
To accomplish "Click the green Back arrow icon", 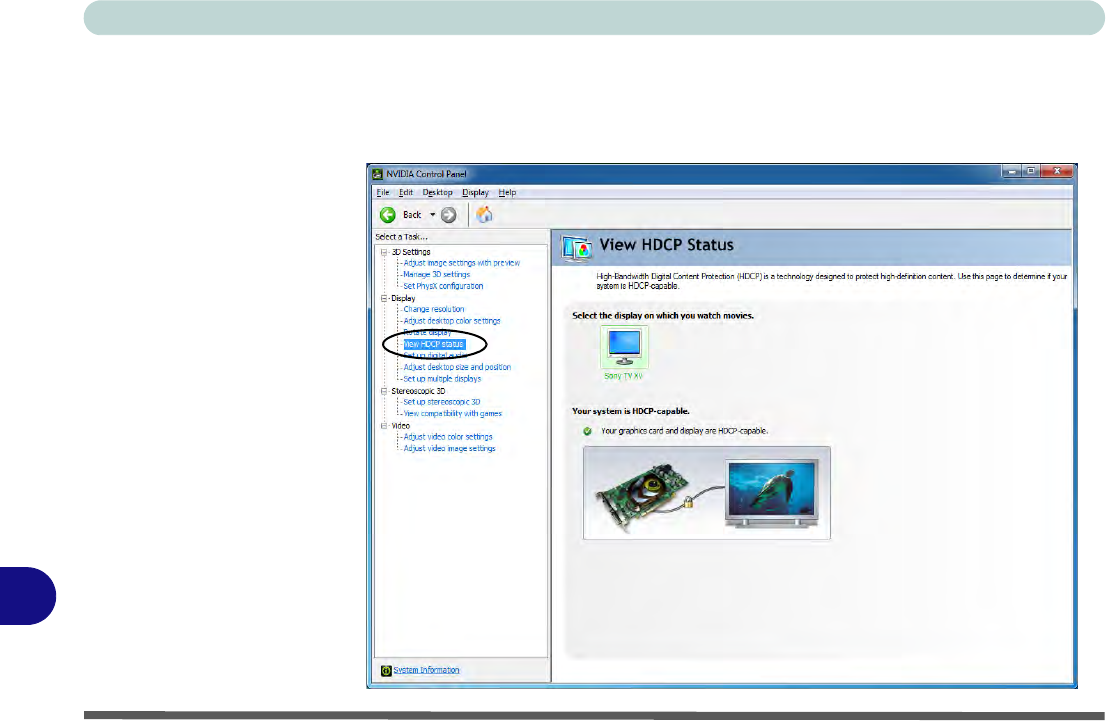I will coord(387,215).
